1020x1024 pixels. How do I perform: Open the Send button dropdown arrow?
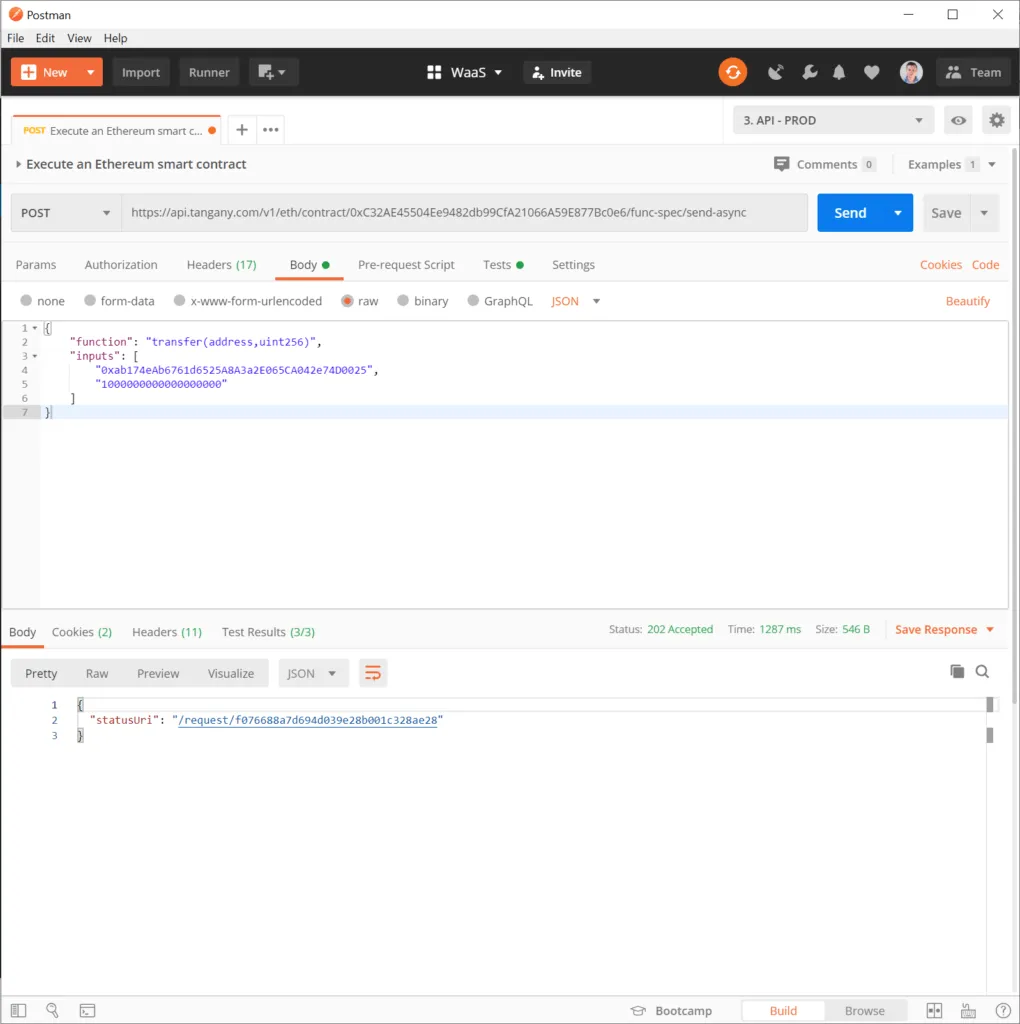[x=898, y=213]
